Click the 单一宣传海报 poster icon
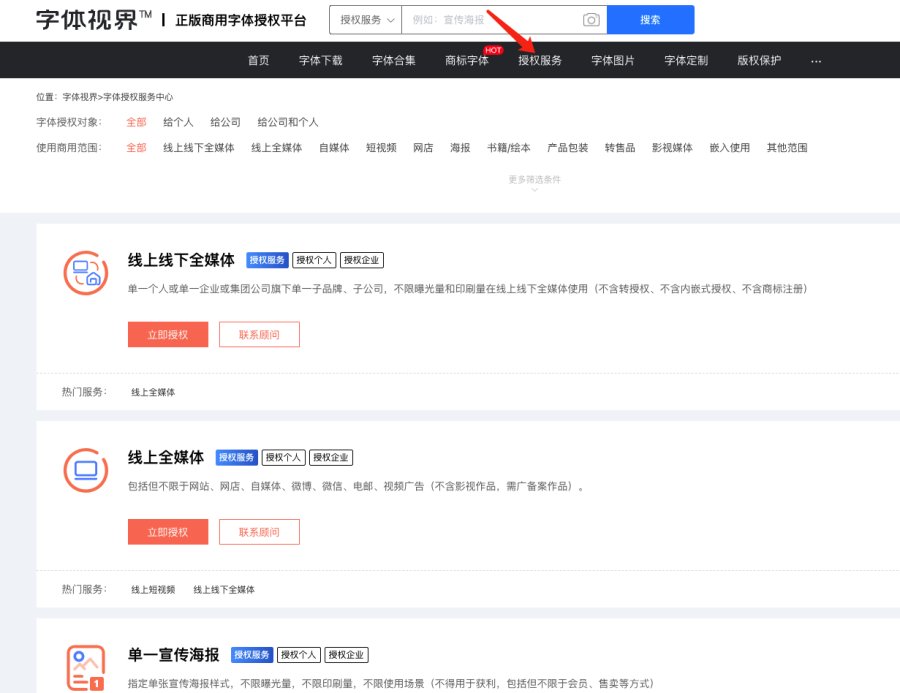The image size is (900, 693). click(x=85, y=667)
